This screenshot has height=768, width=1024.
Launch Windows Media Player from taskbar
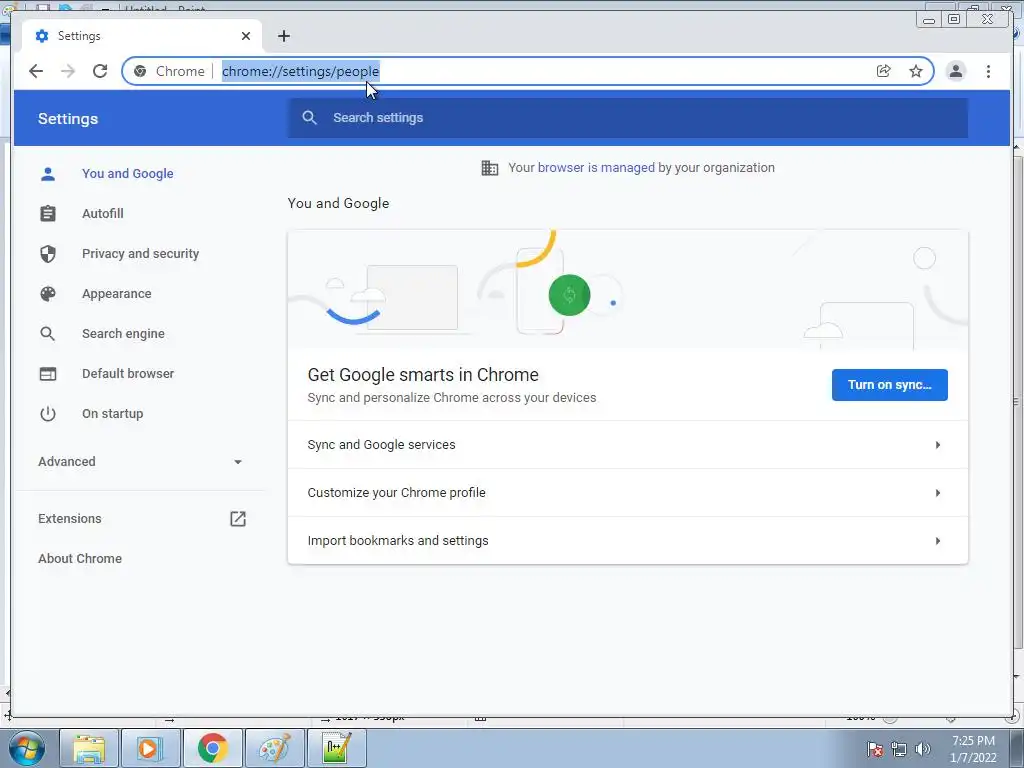point(150,748)
